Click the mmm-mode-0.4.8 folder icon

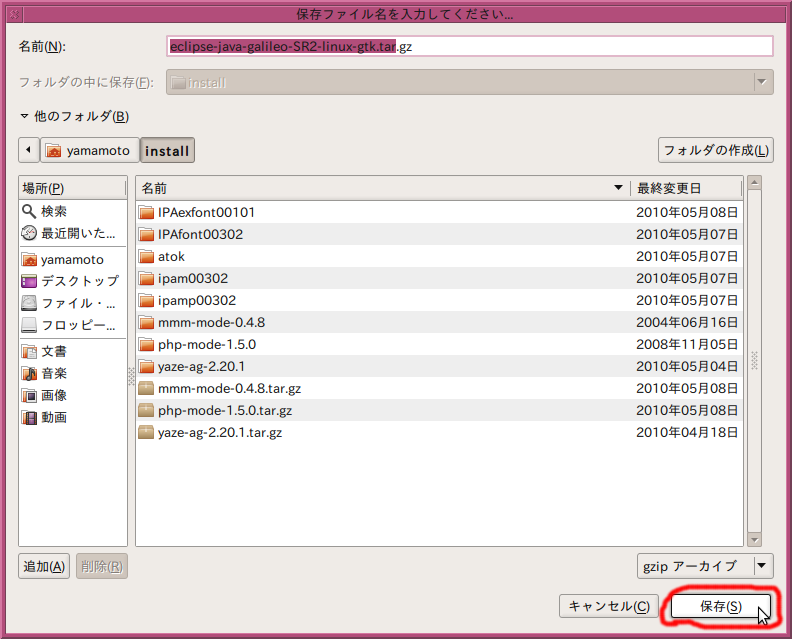[x=146, y=322]
